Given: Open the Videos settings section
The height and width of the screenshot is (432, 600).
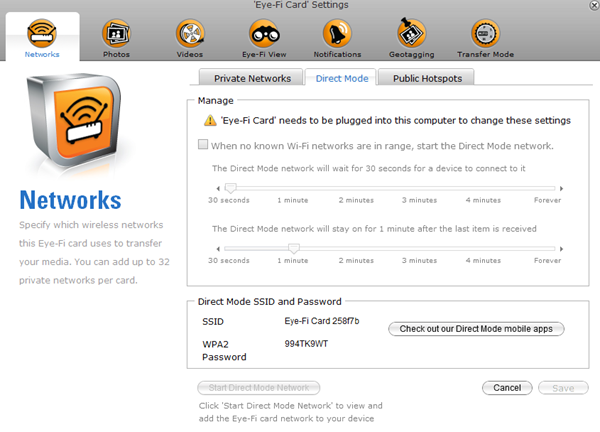Looking at the screenshot, I should pos(190,38).
